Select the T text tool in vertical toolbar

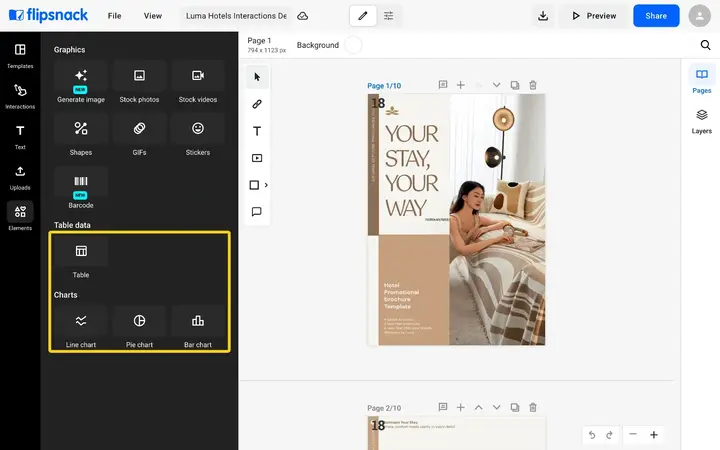[257, 131]
